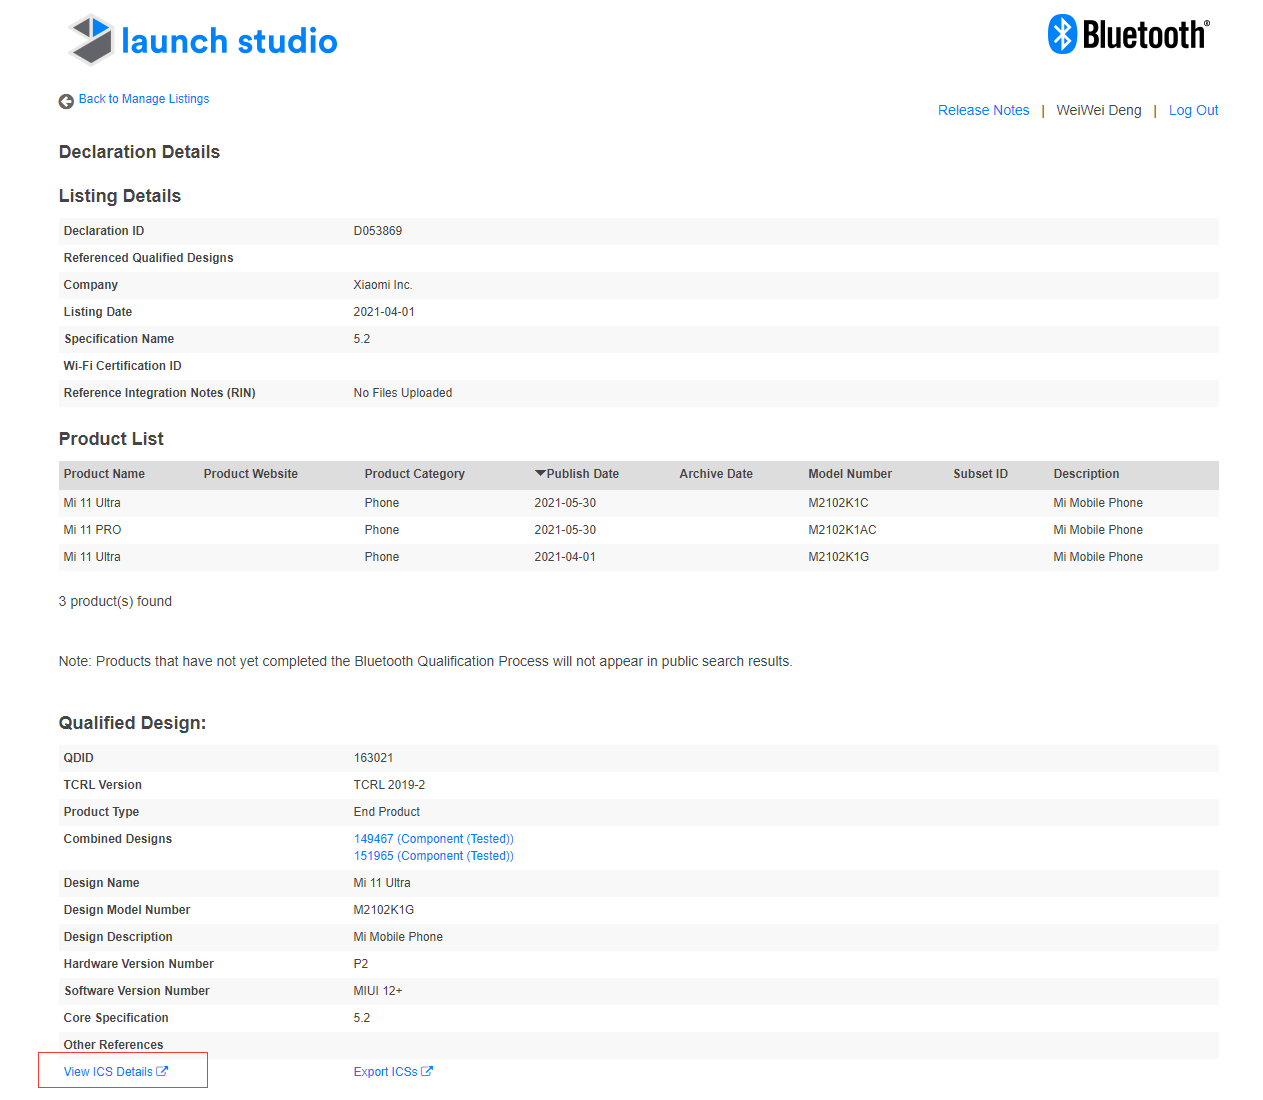1263x1100 pixels.
Task: Sort product list by Description column
Action: pos(1086,474)
